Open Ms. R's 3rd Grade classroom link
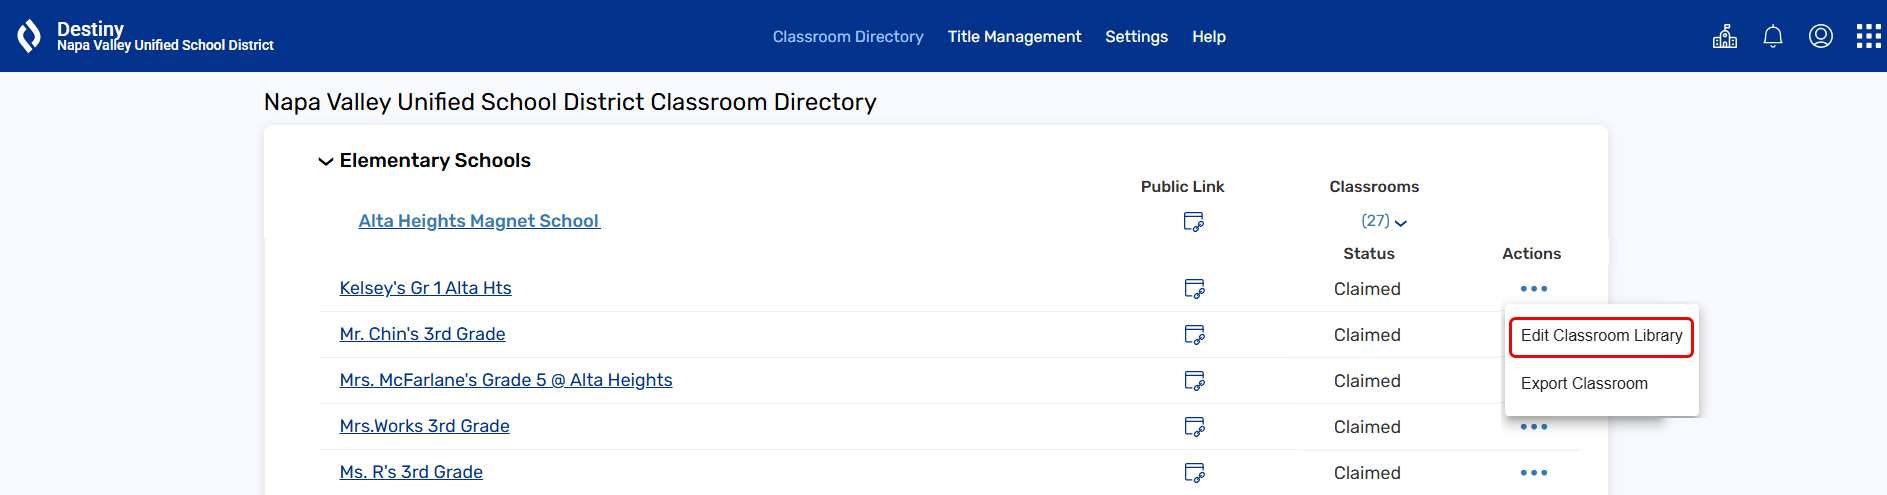 coord(411,472)
